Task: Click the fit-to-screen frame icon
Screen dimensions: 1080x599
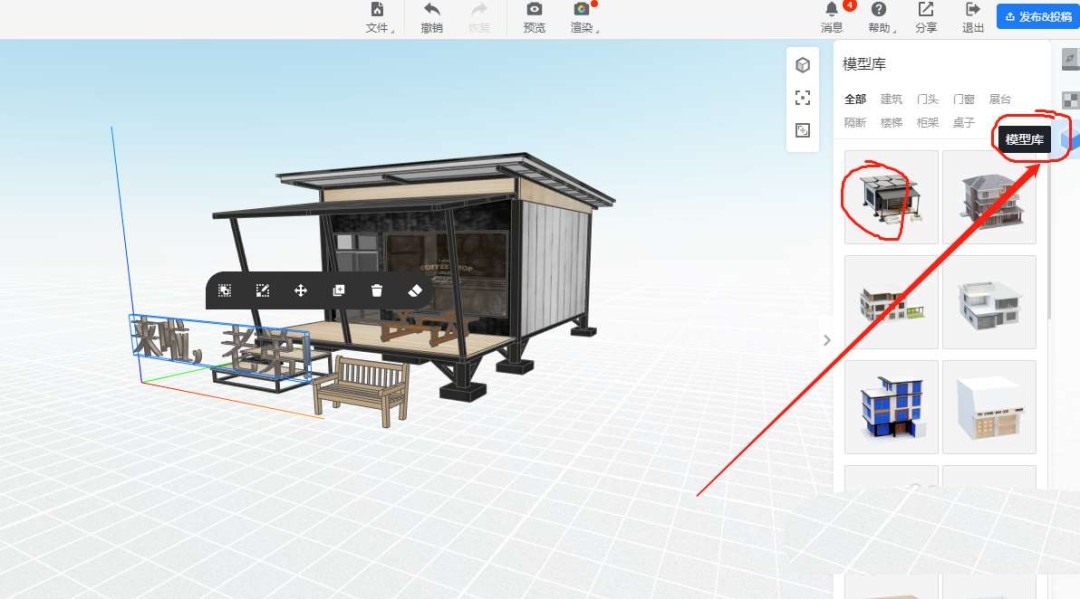Action: coord(802,97)
